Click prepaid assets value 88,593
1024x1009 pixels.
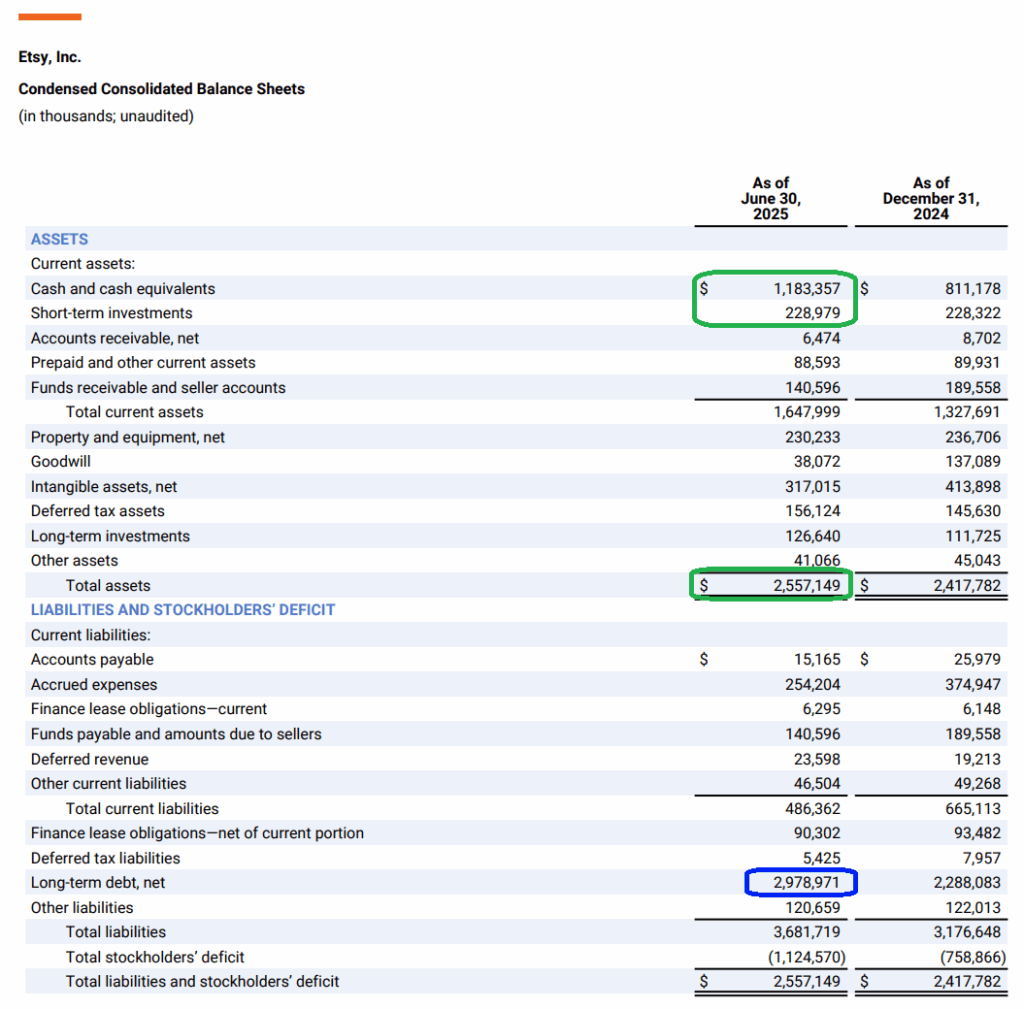(x=817, y=363)
